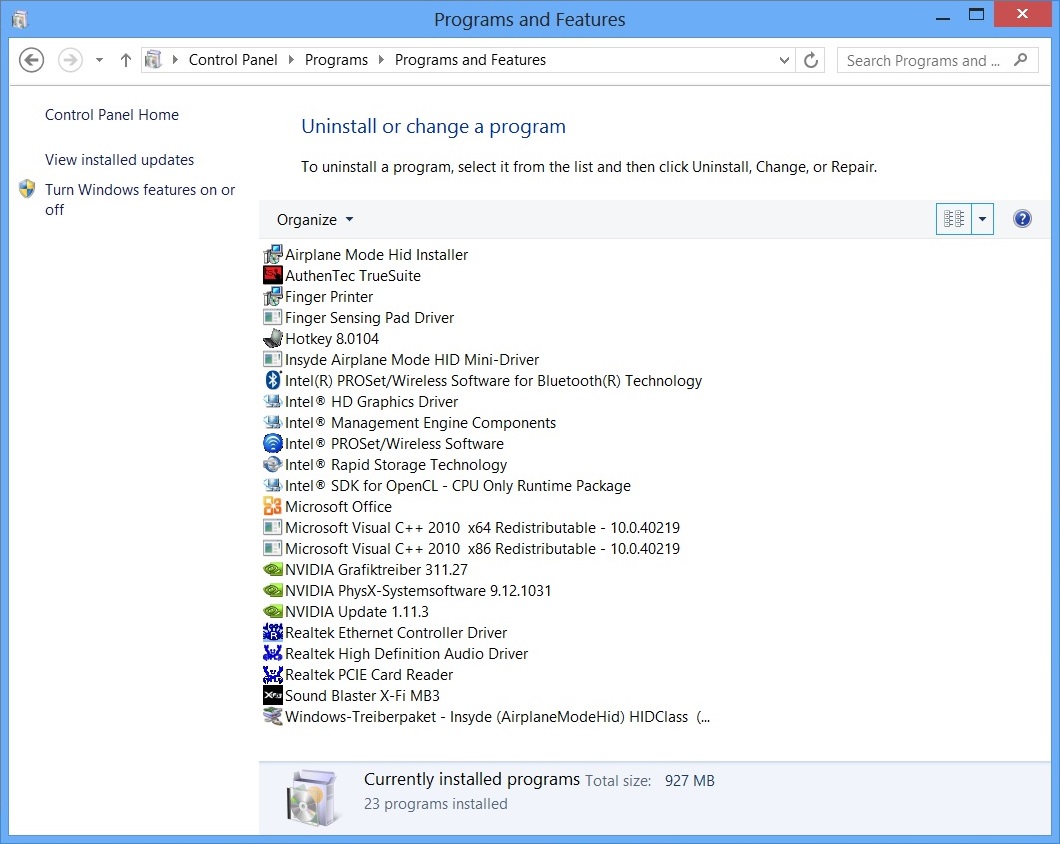Screen dimensions: 1060x844
Task: Click the NVIDIA PhysX-Systemsoftware icon
Action: click(x=272, y=590)
